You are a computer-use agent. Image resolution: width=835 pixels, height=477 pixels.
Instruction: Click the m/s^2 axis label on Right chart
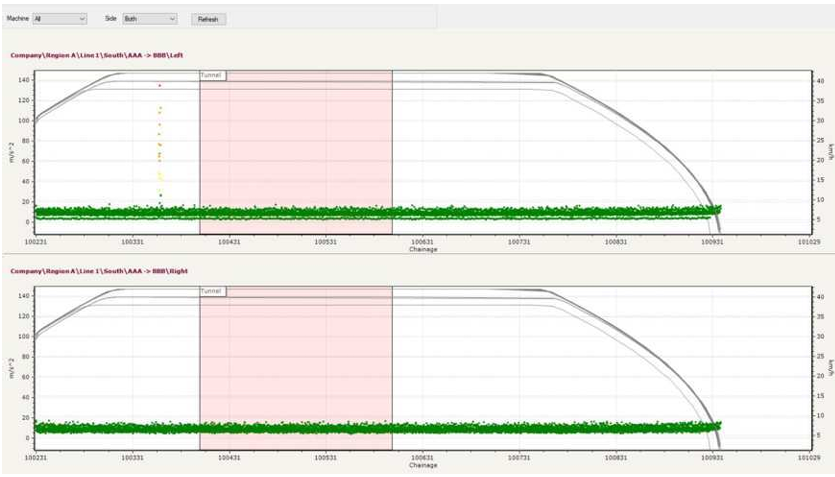coord(11,366)
